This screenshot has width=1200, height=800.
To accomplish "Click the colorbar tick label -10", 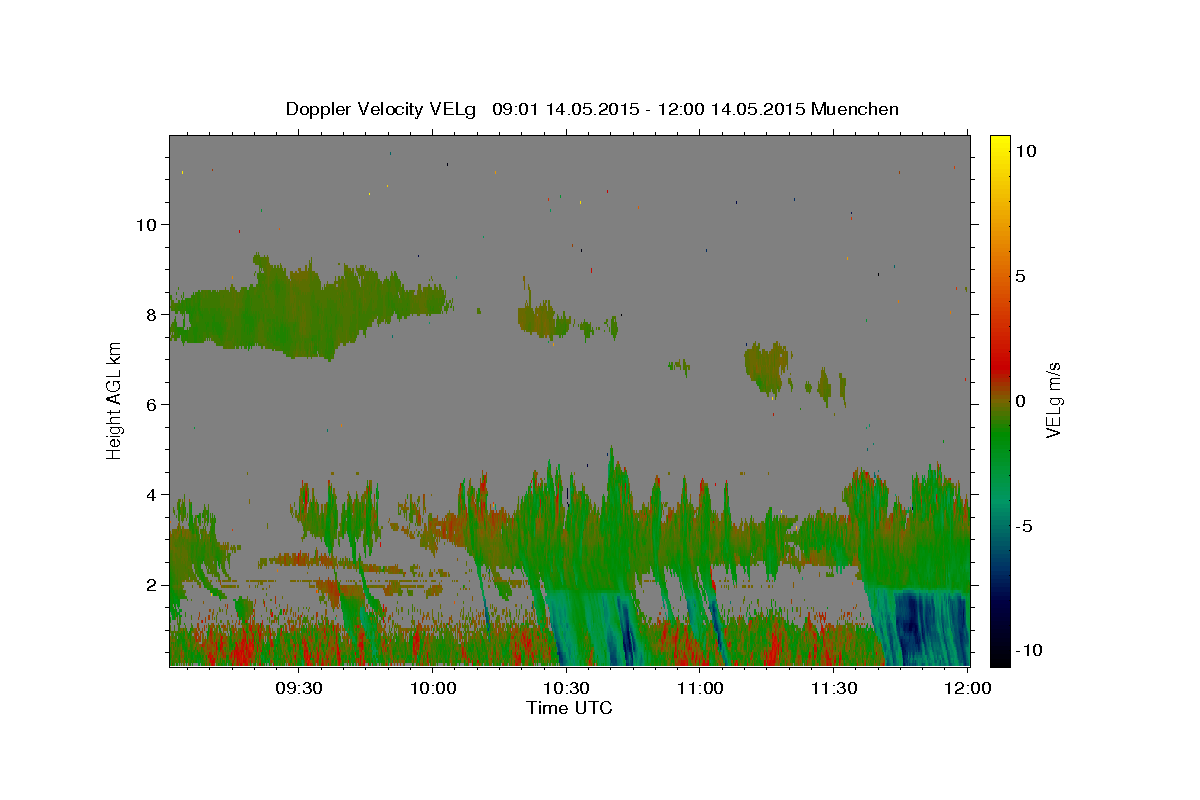I will pyautogui.click(x=1029, y=650).
